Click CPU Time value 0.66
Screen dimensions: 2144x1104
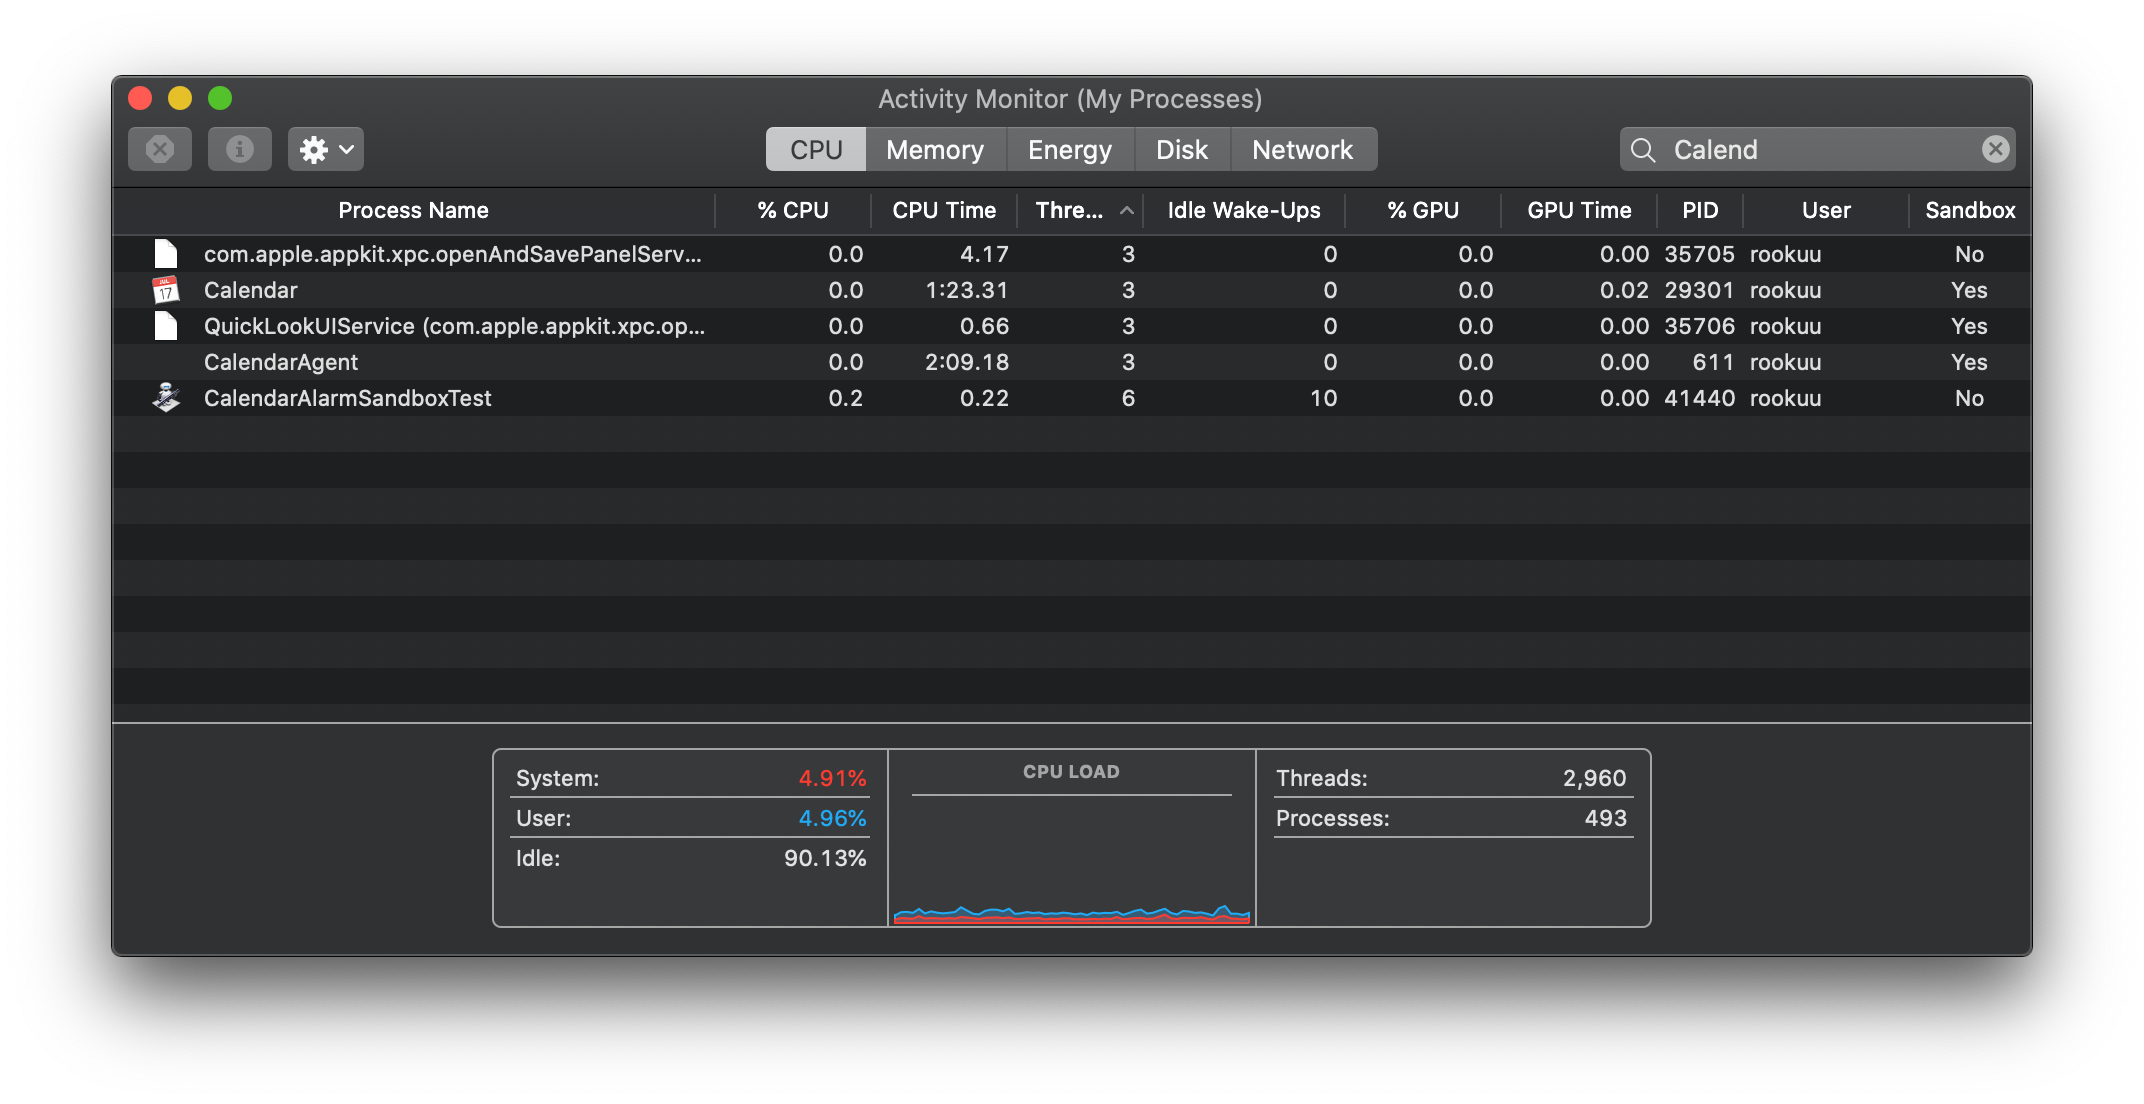pos(984,326)
